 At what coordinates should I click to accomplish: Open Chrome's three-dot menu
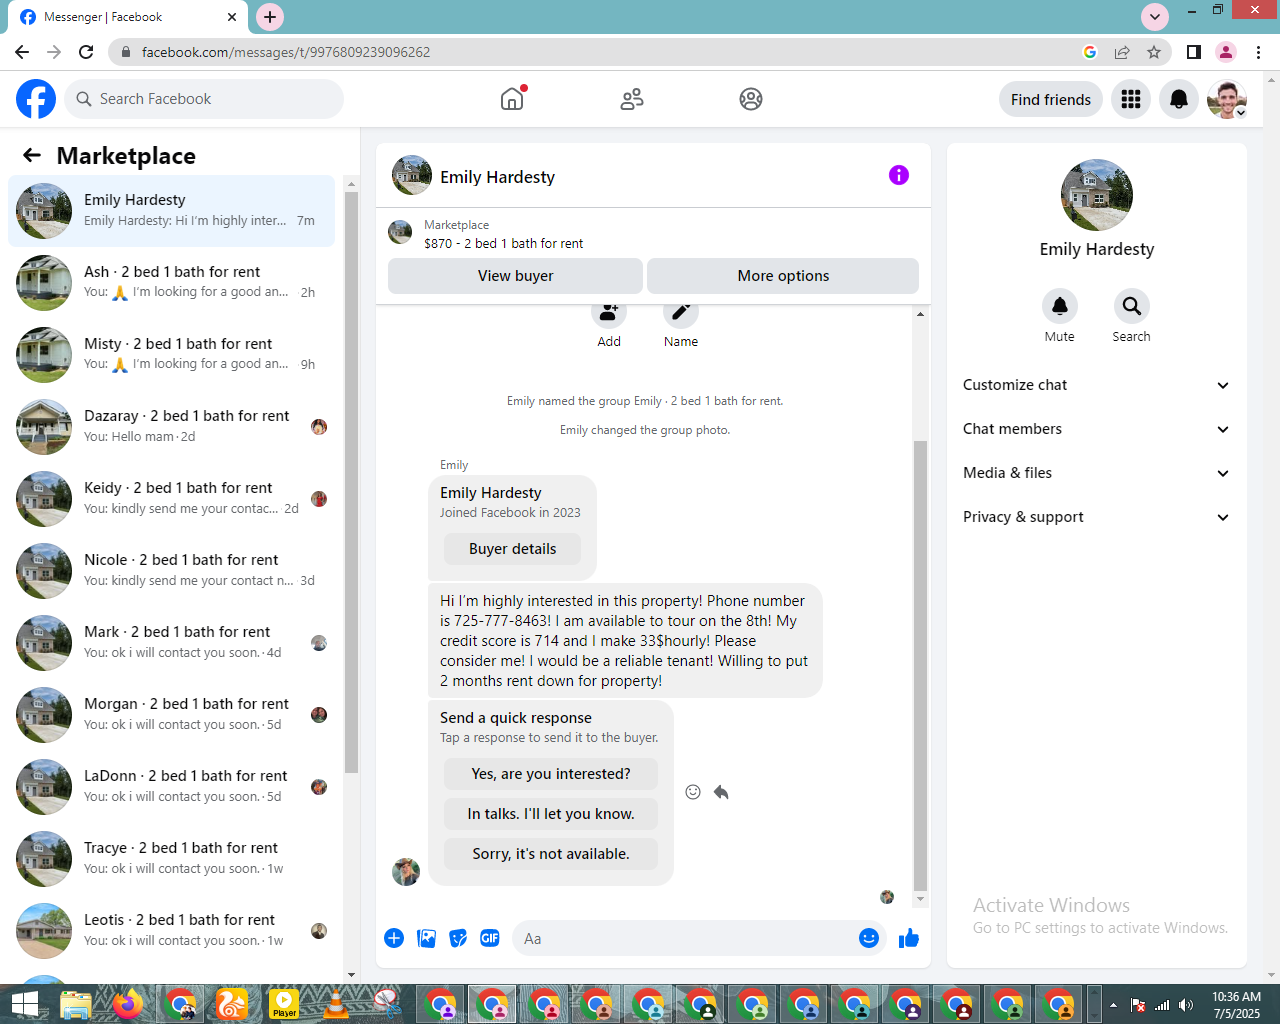click(1258, 52)
